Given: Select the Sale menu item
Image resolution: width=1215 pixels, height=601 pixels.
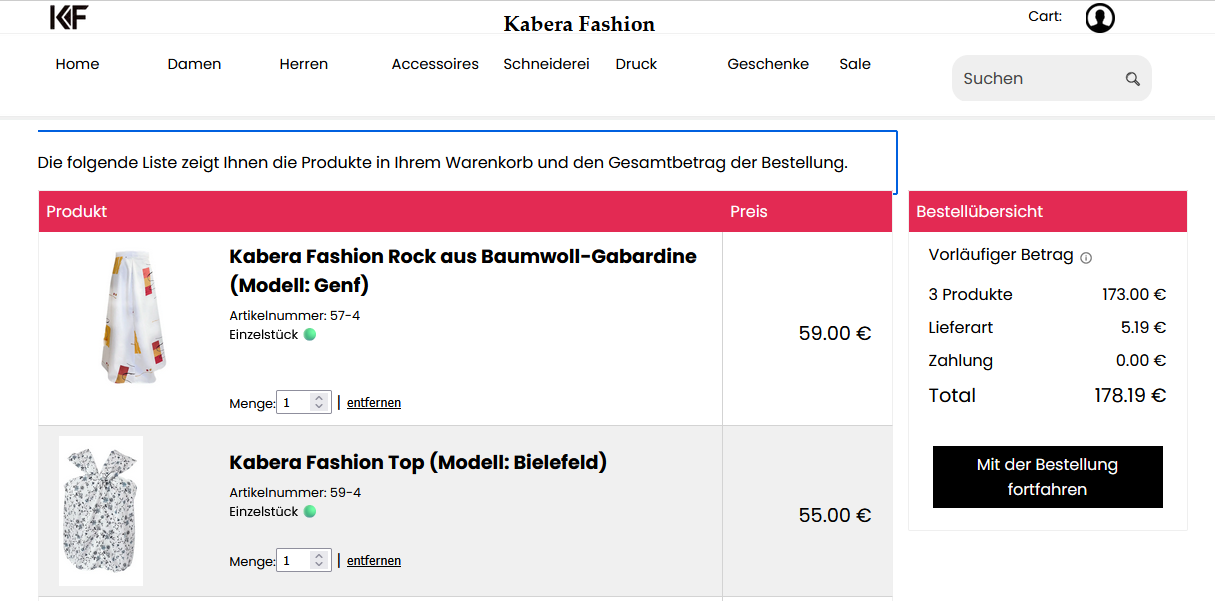Looking at the screenshot, I should [855, 64].
